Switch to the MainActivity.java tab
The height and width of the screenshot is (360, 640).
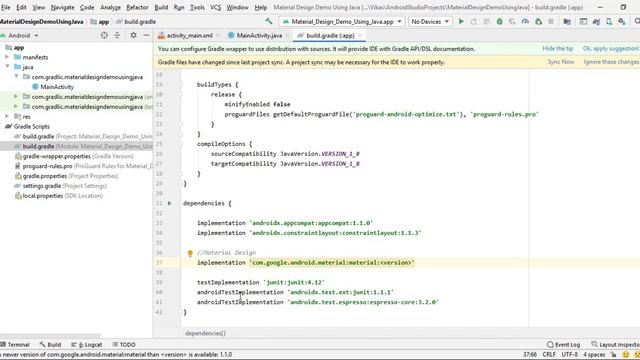point(259,36)
